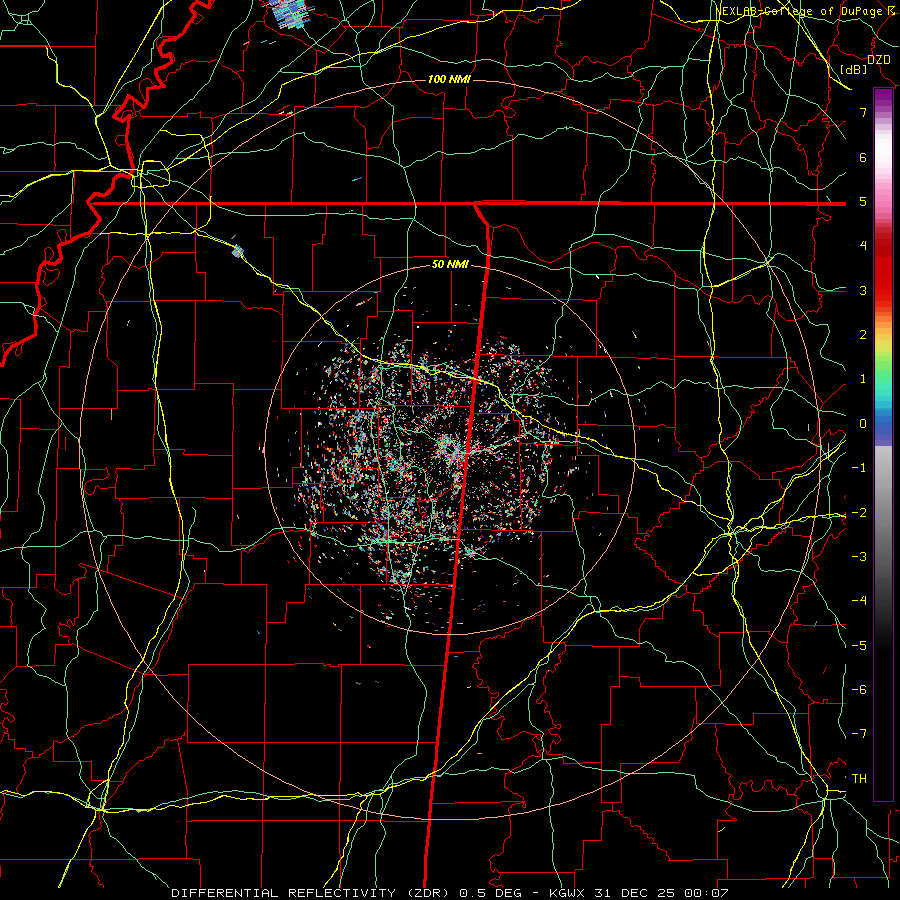This screenshot has width=900, height=900.
Task: Click the '-1' value on color scale
Action: click(859, 468)
